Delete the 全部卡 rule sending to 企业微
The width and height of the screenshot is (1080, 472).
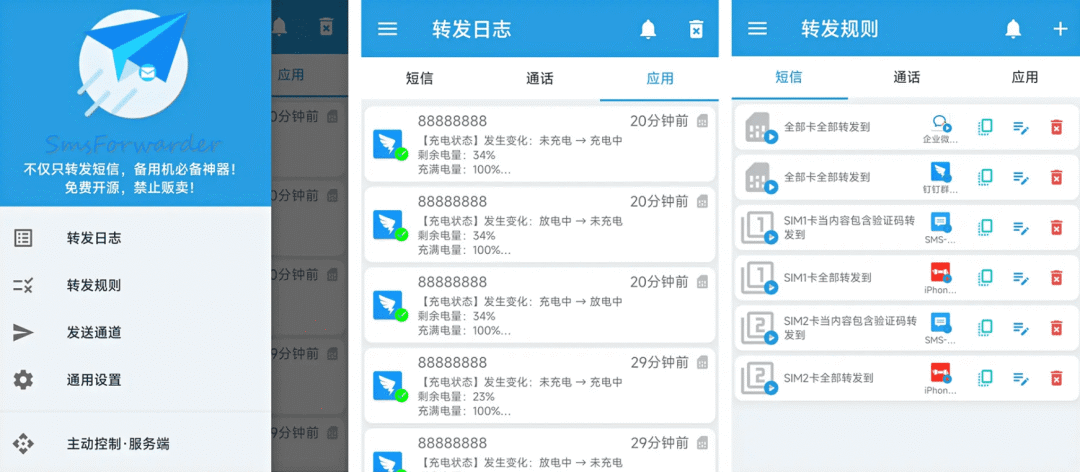coord(1056,127)
